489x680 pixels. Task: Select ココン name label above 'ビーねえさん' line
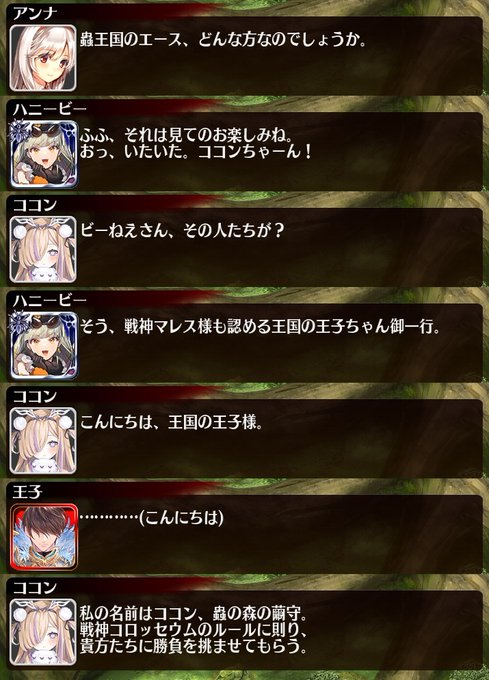35,205
